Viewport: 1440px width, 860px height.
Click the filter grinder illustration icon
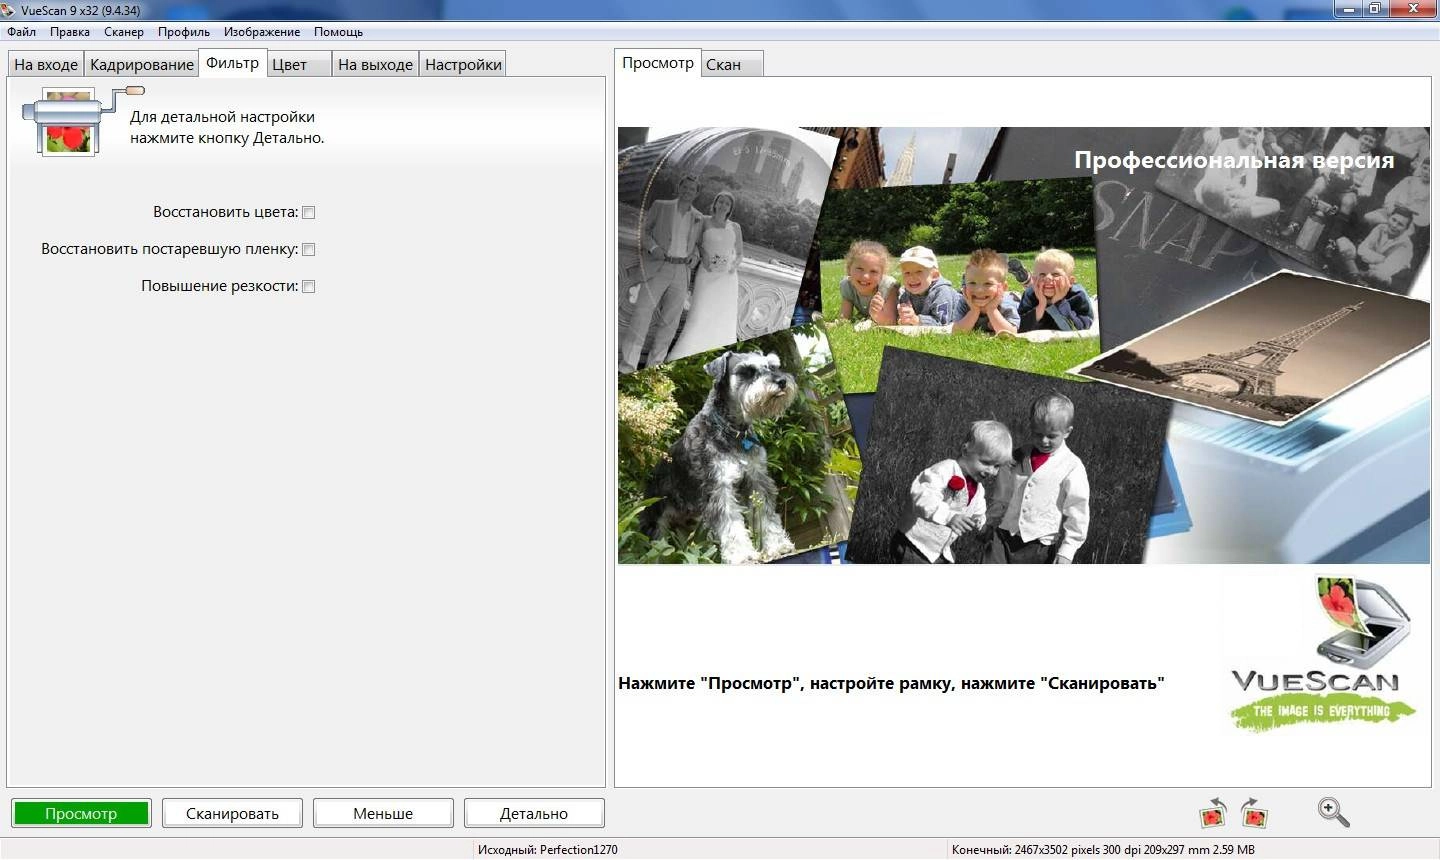click(81, 121)
